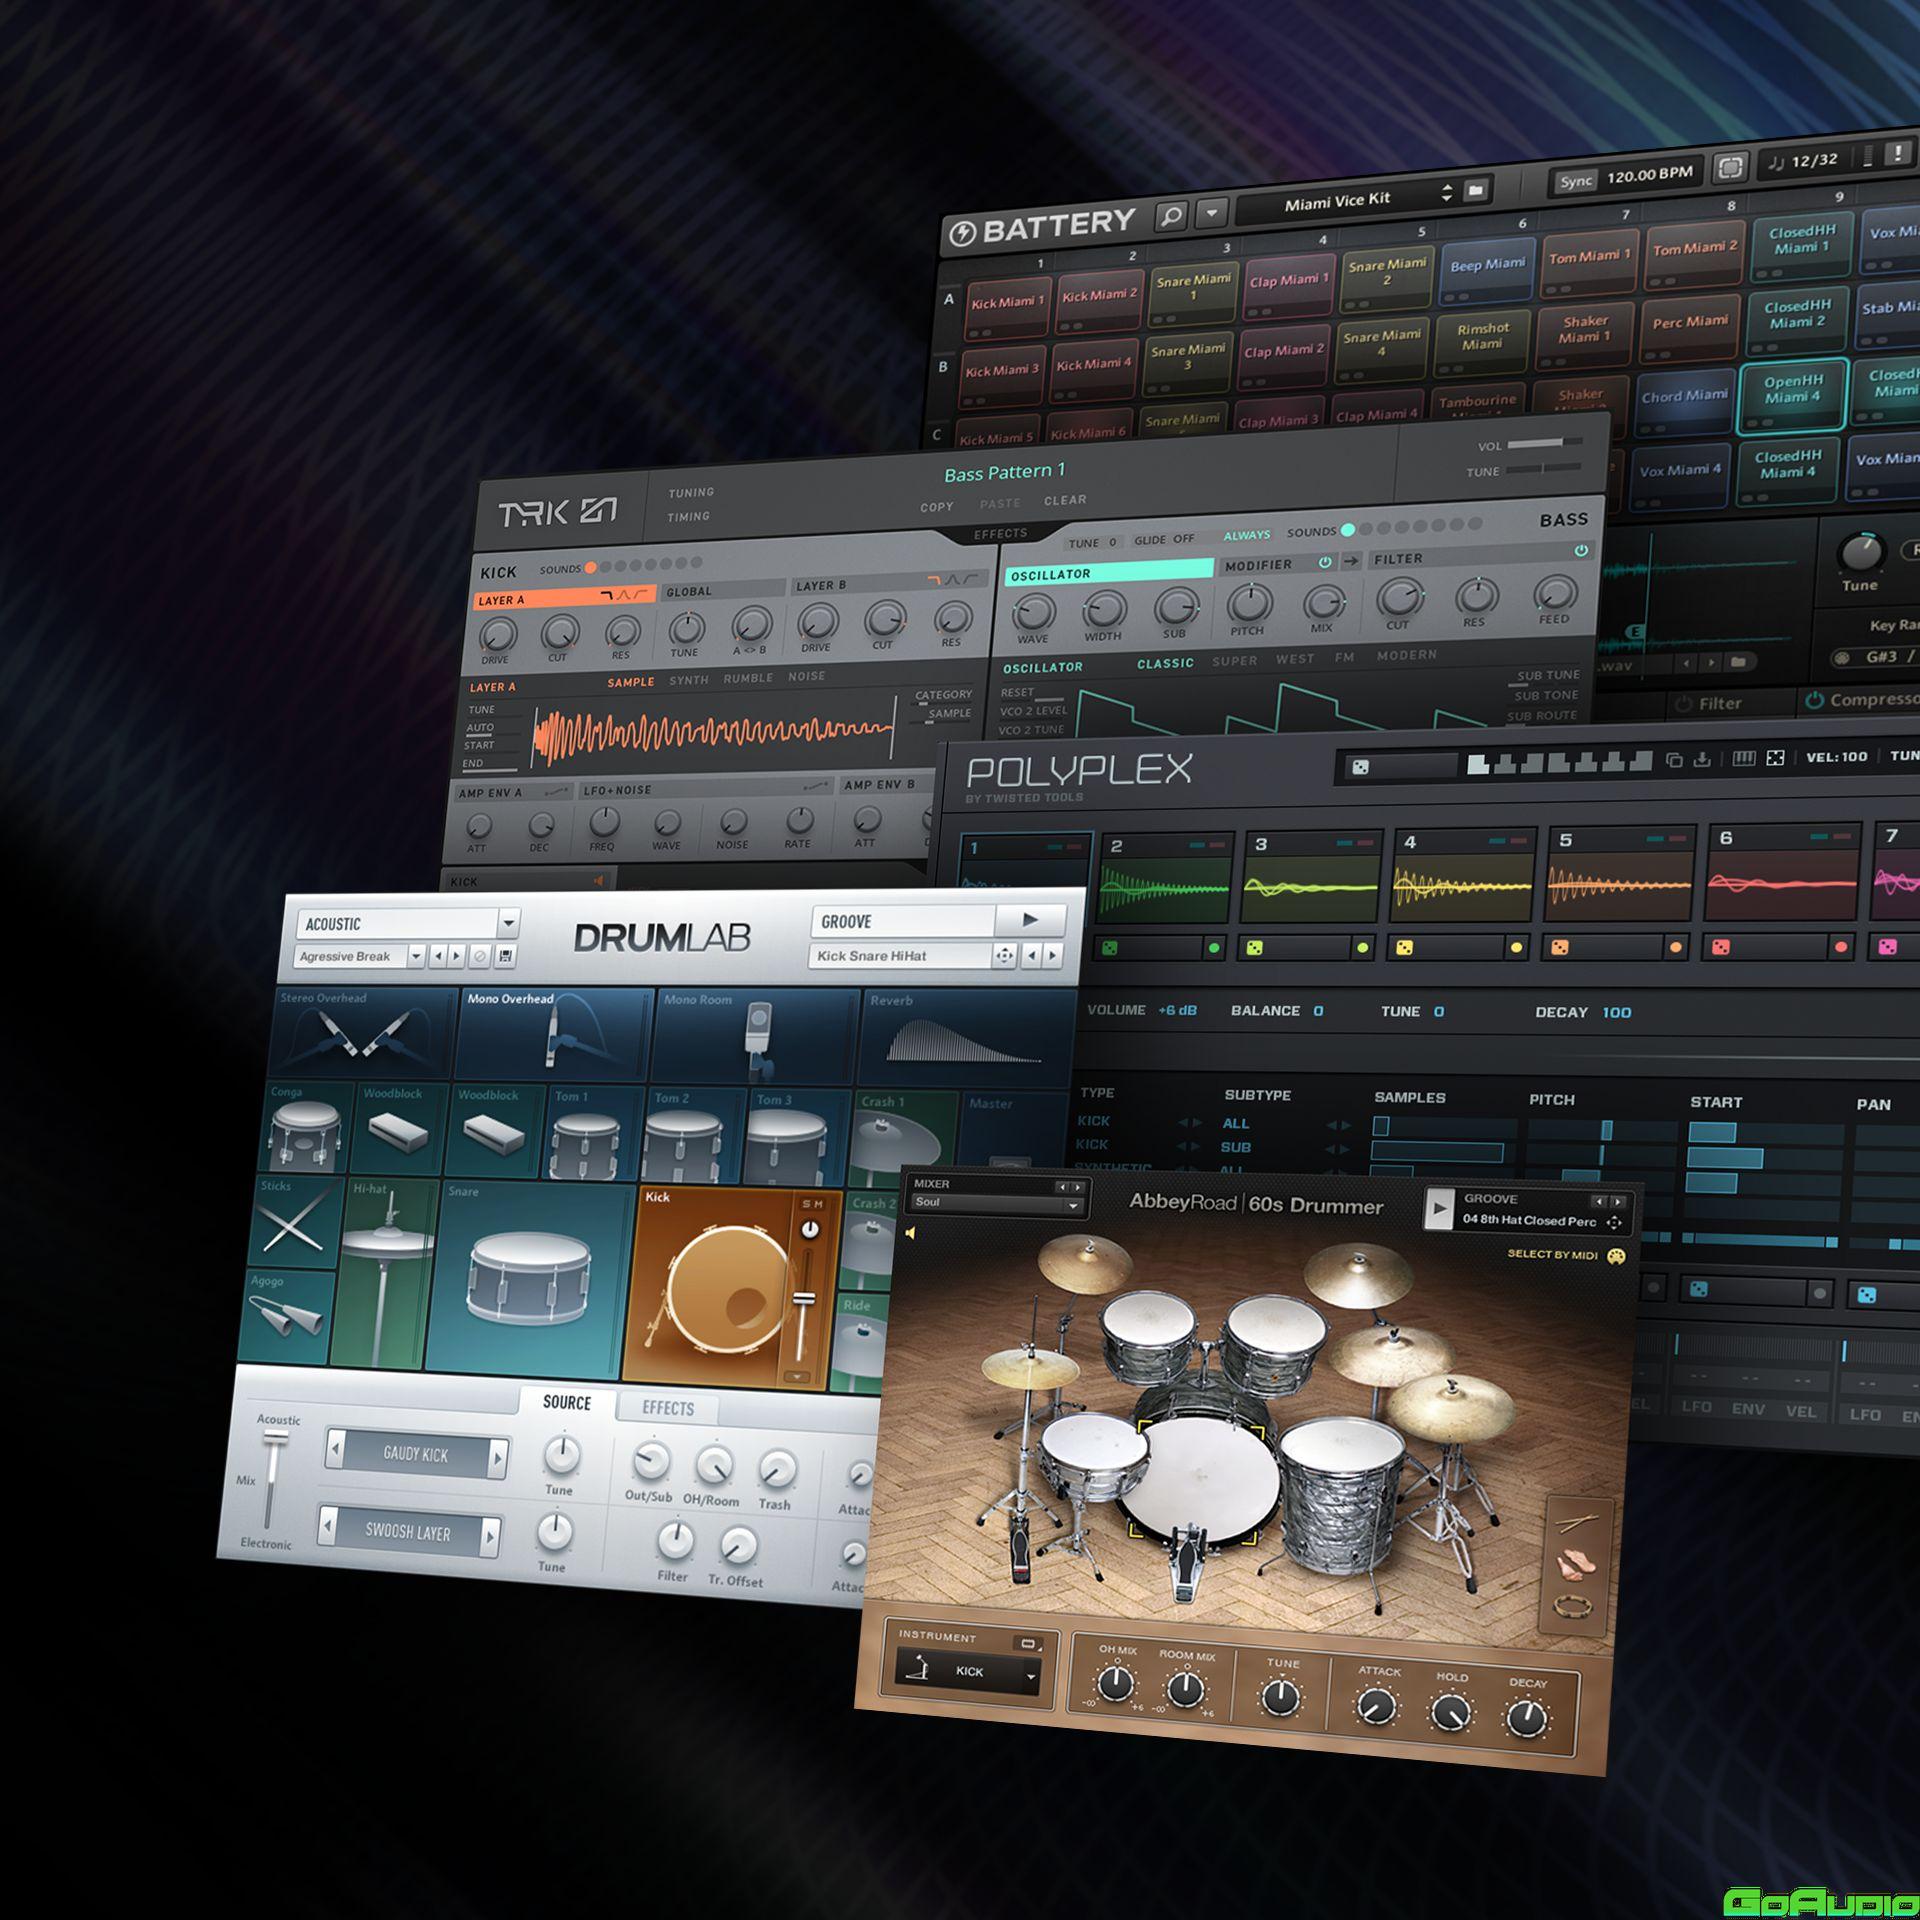
Task: Click the Miami Vice Kit up/down selector arrows
Action: tap(1446, 192)
